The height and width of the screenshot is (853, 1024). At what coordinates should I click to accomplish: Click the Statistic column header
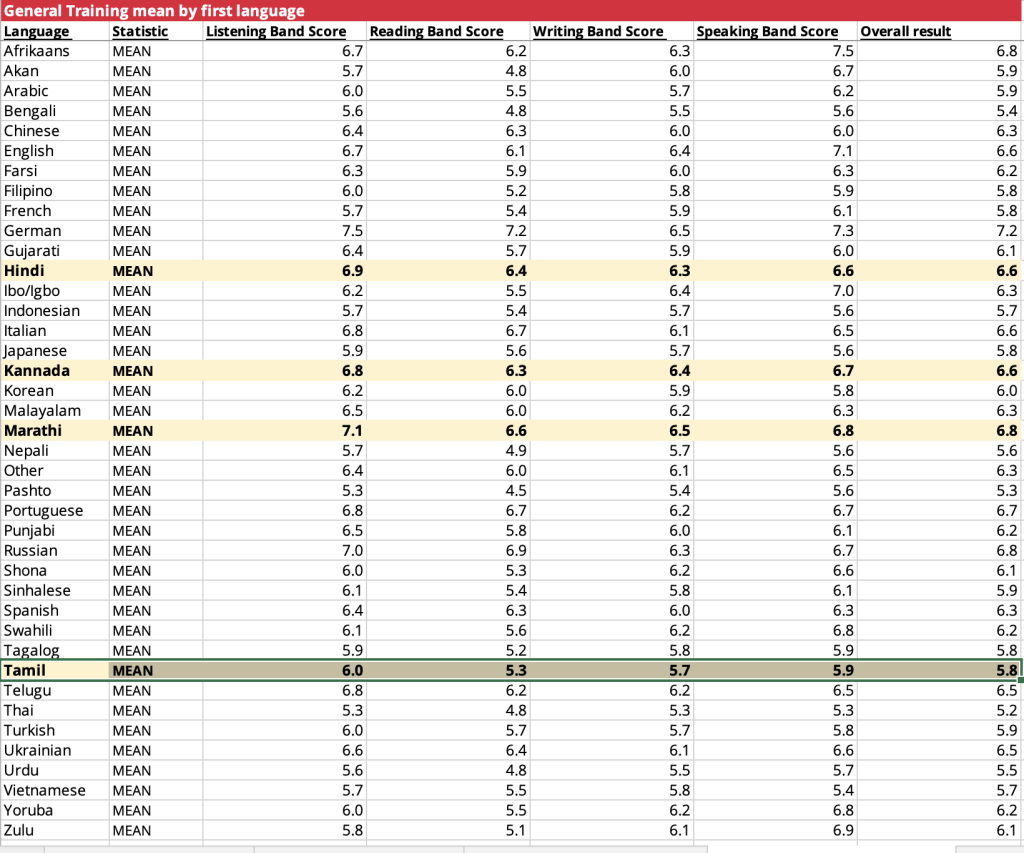pyautogui.click(x=141, y=31)
